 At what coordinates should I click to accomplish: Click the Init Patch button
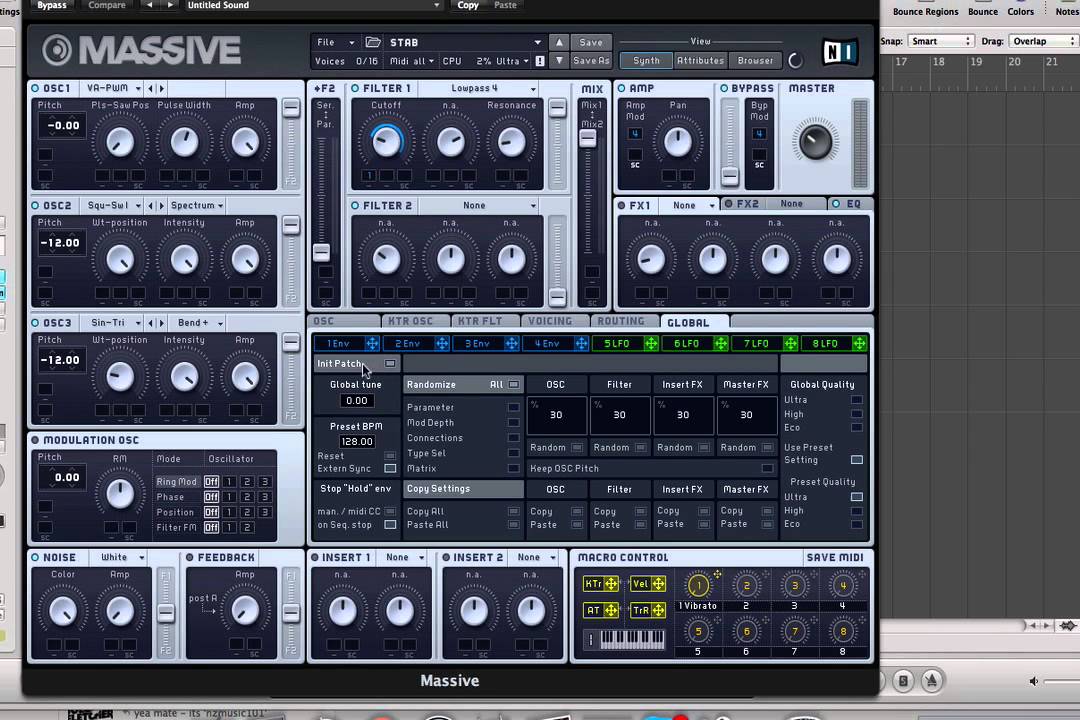(357, 363)
